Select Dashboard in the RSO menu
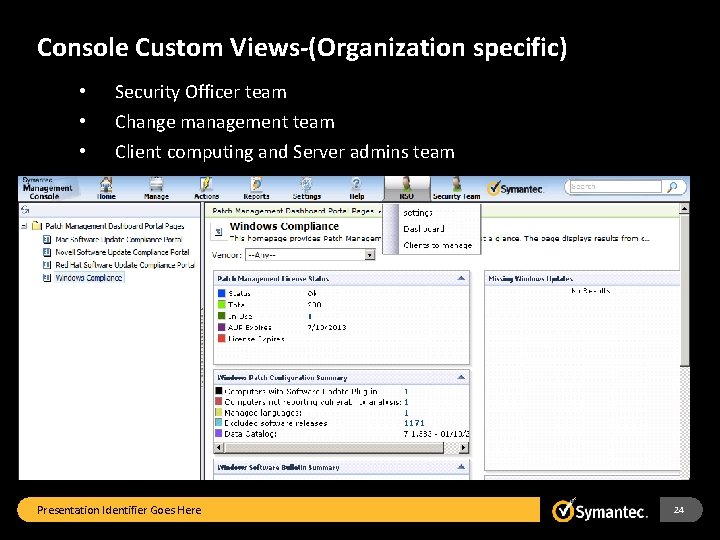 (x=423, y=229)
